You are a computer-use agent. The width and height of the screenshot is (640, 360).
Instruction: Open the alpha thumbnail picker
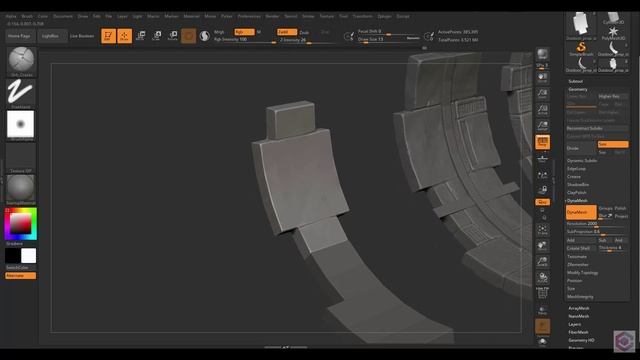click(x=20, y=125)
